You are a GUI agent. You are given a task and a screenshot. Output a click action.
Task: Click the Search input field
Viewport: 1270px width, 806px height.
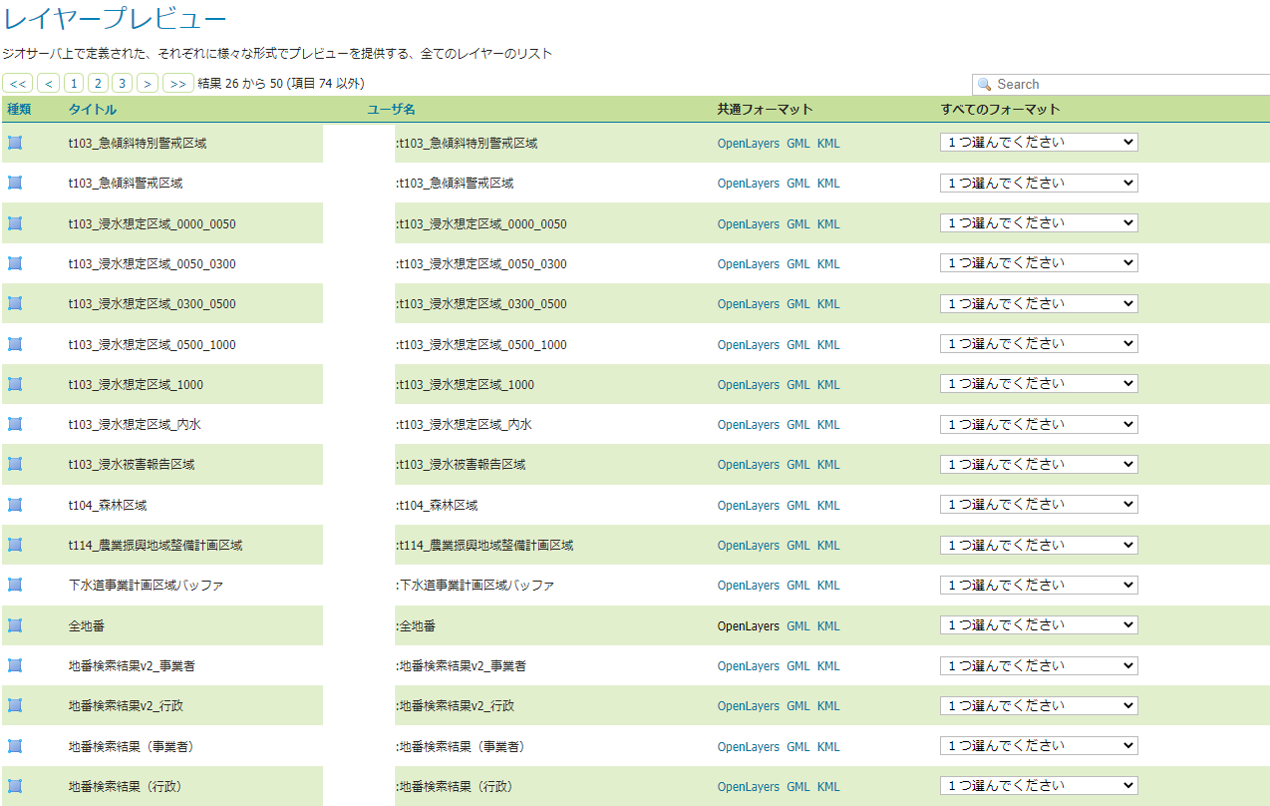(1125, 84)
